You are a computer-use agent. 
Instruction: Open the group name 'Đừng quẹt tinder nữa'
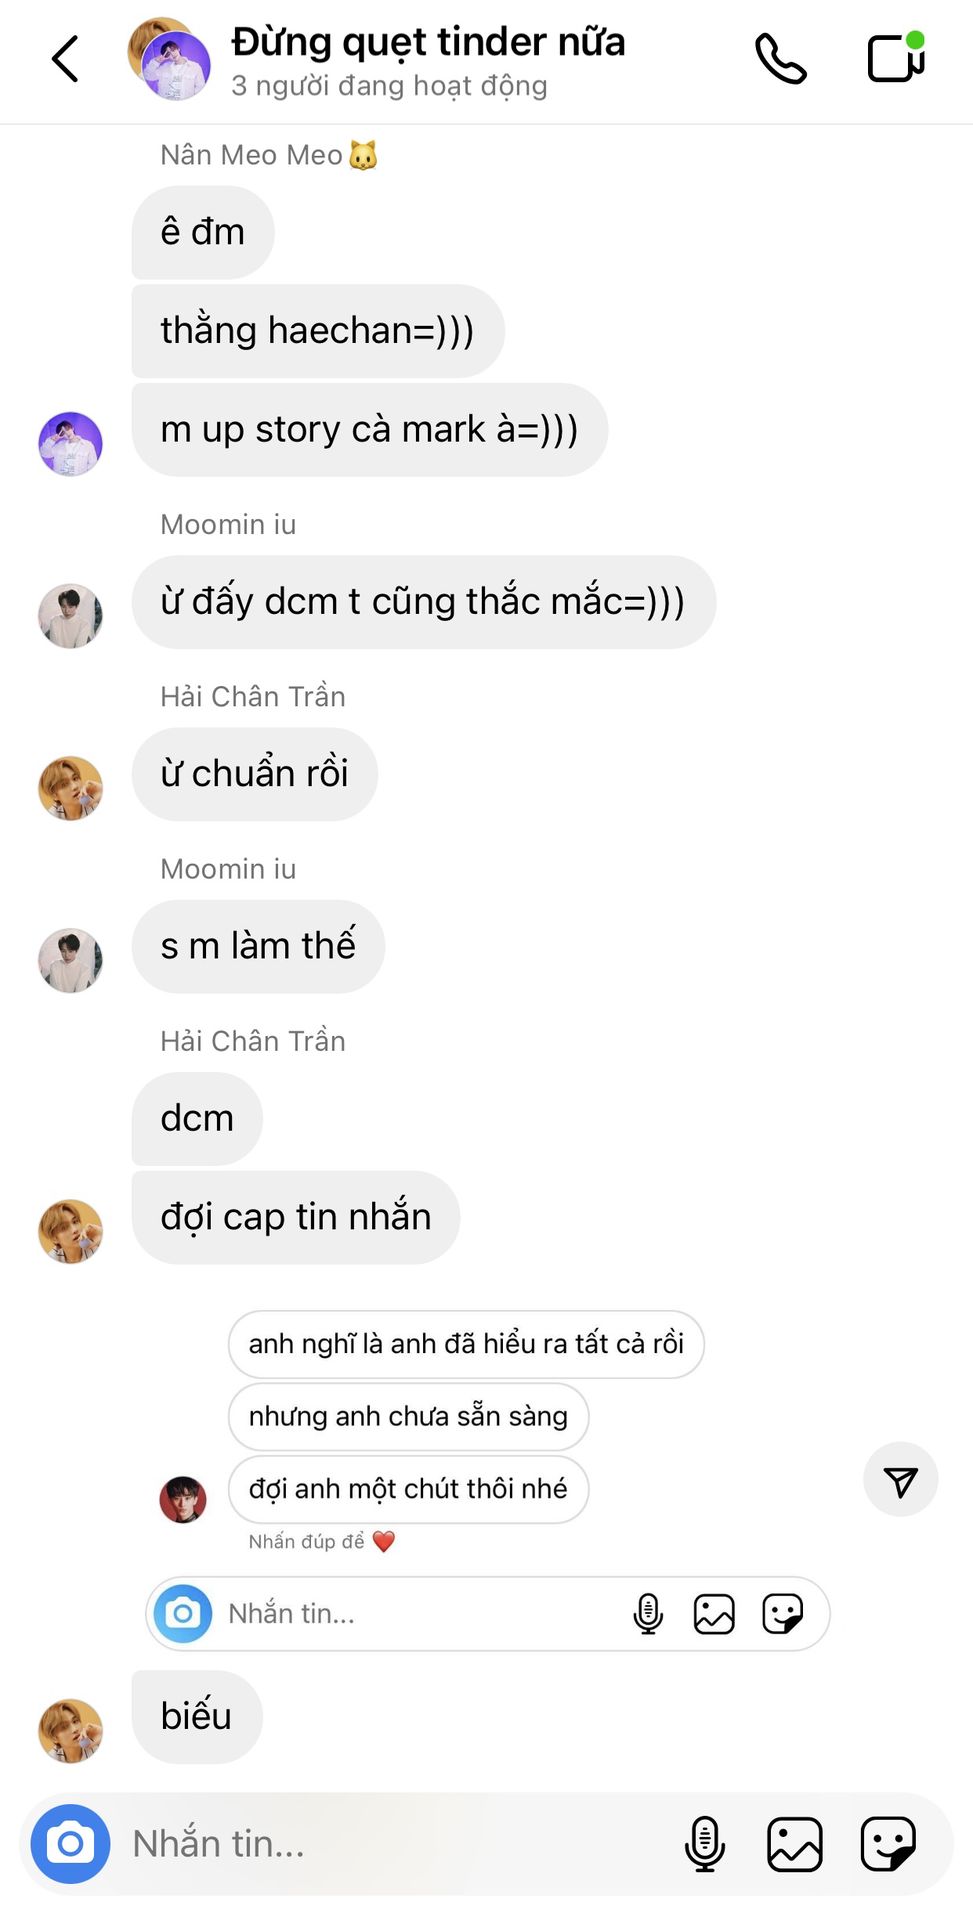(428, 42)
